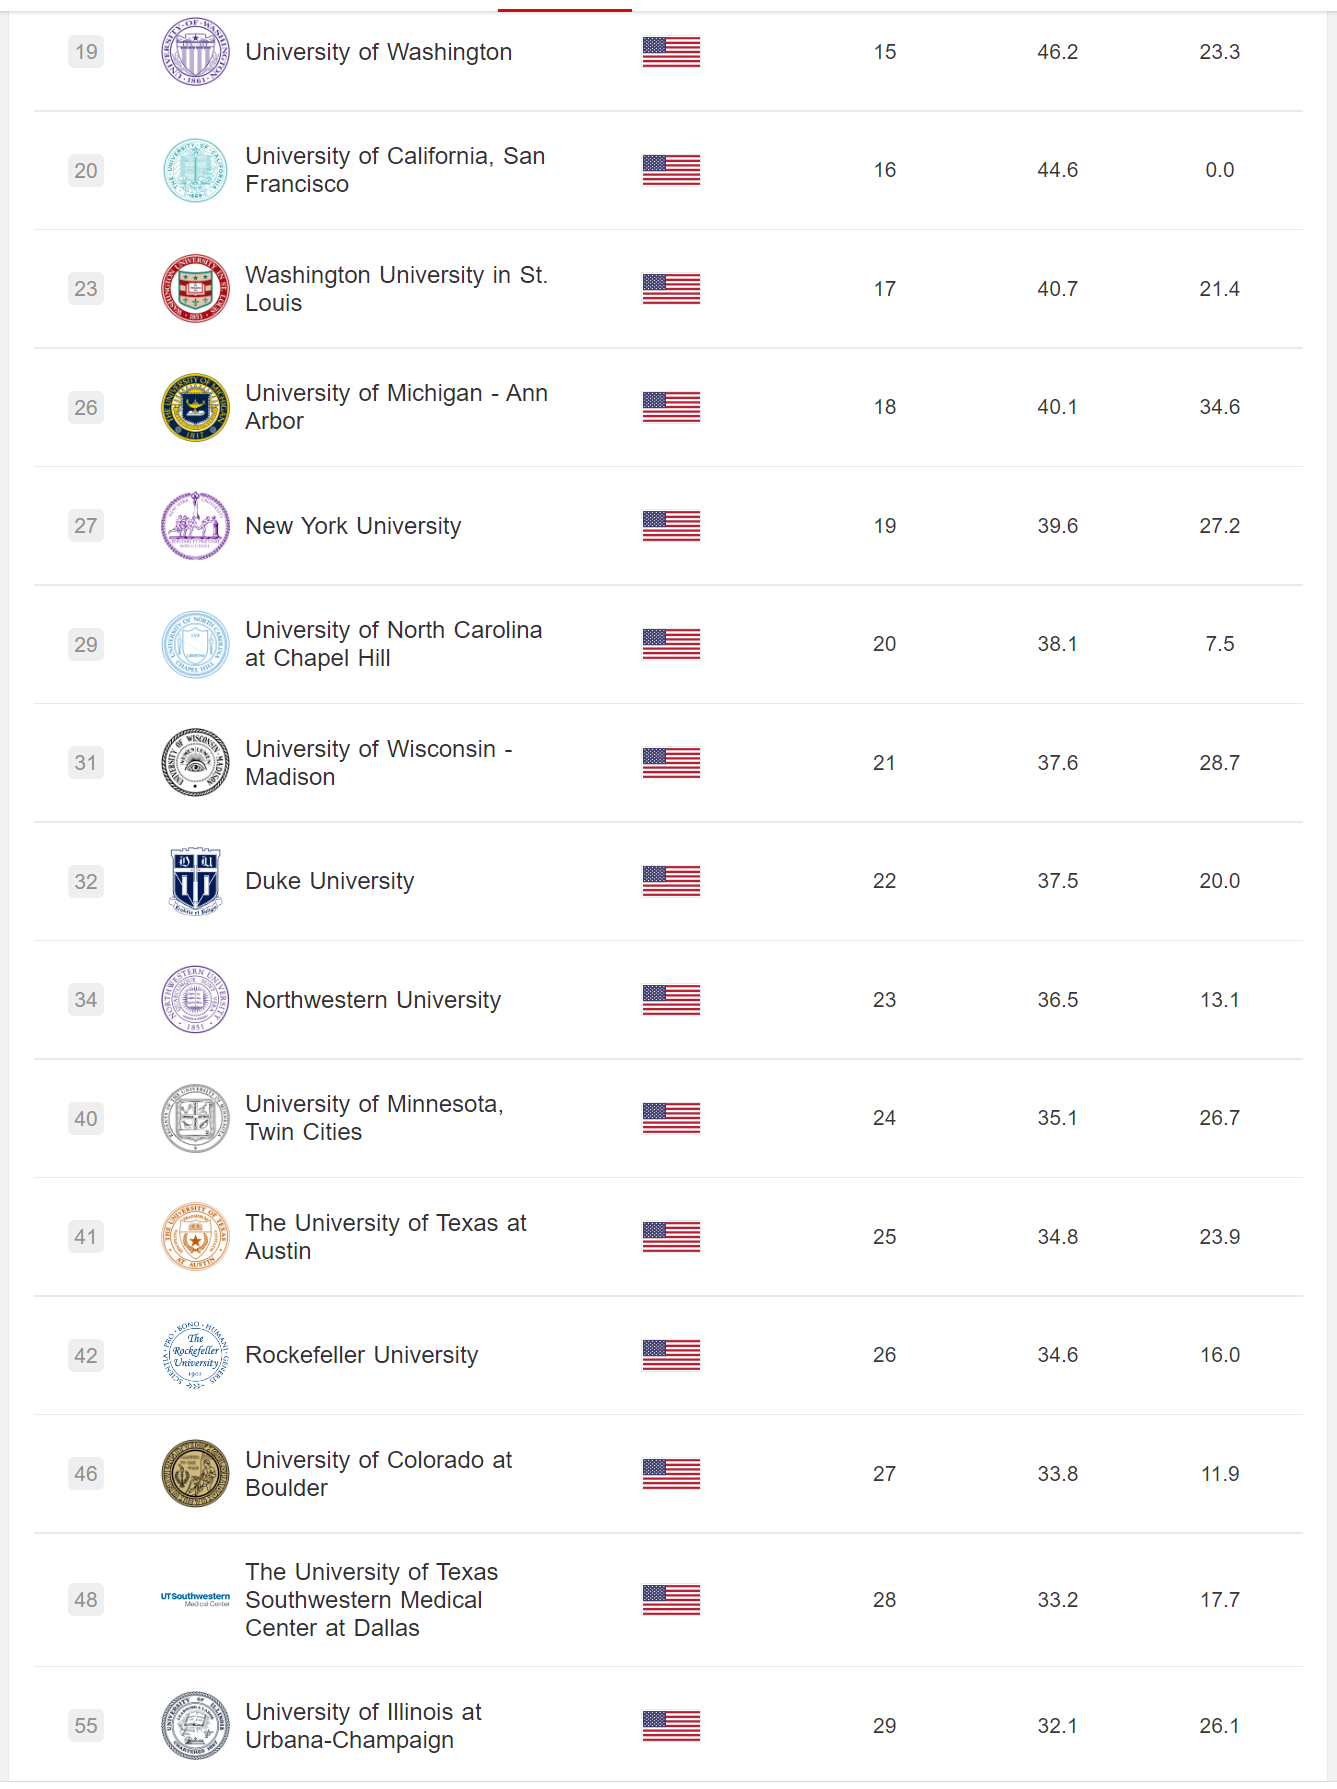
Task: Click the Duke University shield logo
Action: click(195, 881)
